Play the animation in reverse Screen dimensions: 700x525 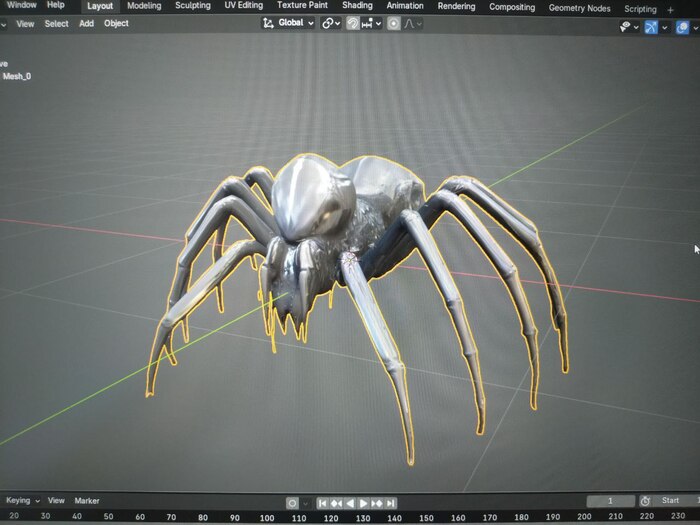351,503
